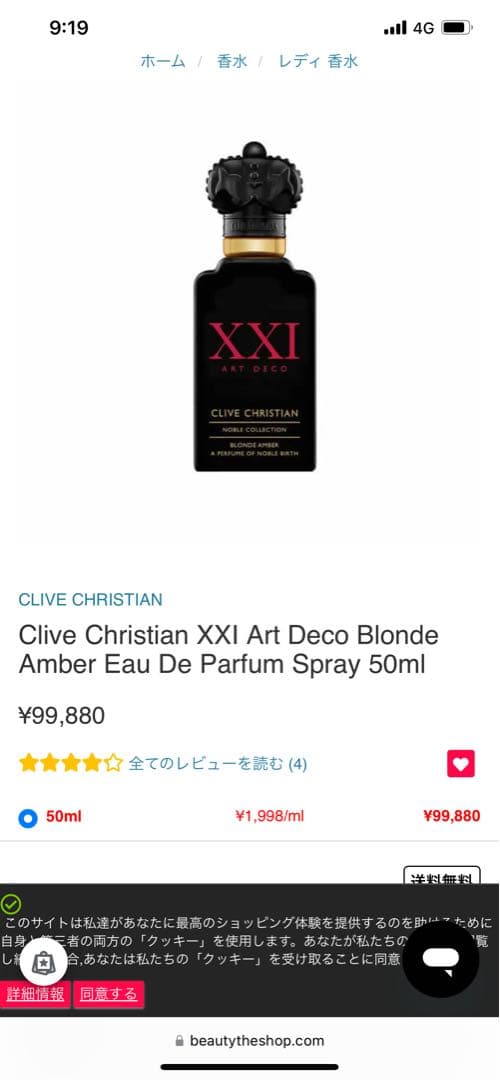Tap the shopping bag rewards icon
The width and height of the screenshot is (500, 1080).
[x=44, y=962]
